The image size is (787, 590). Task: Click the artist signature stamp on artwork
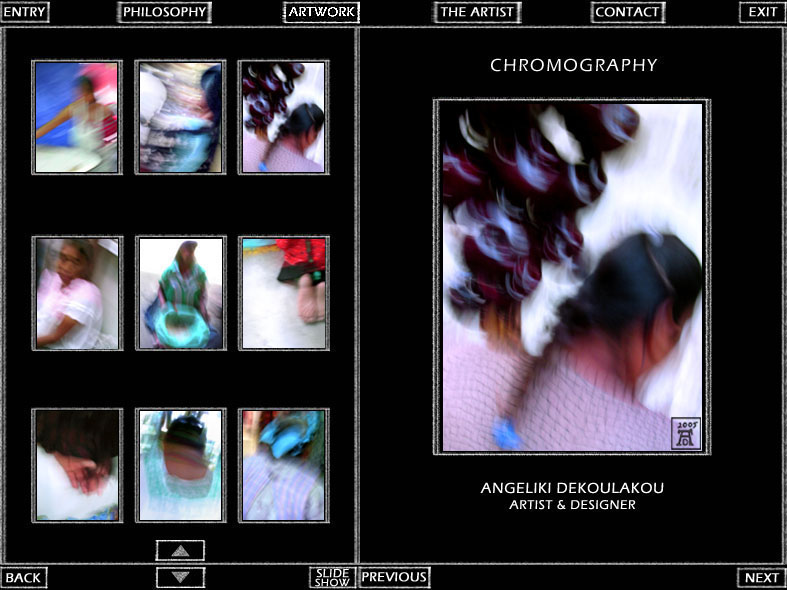coord(686,433)
